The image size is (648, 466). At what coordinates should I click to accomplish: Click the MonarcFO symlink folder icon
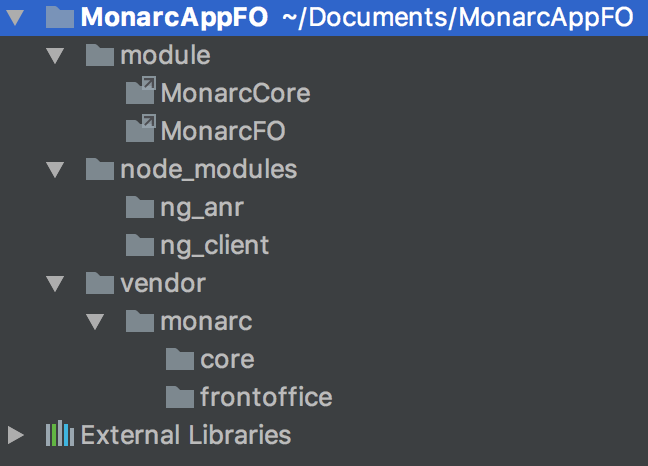(x=141, y=128)
